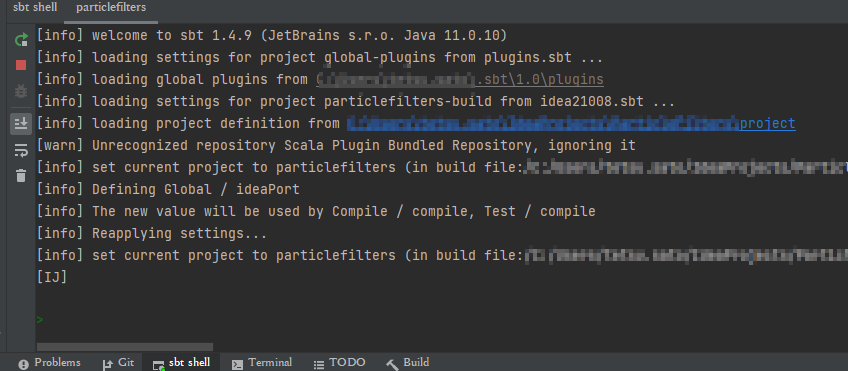Click the sbt shell icon in the bottom bar
Screen dimensions: 848x371
click(x=158, y=365)
